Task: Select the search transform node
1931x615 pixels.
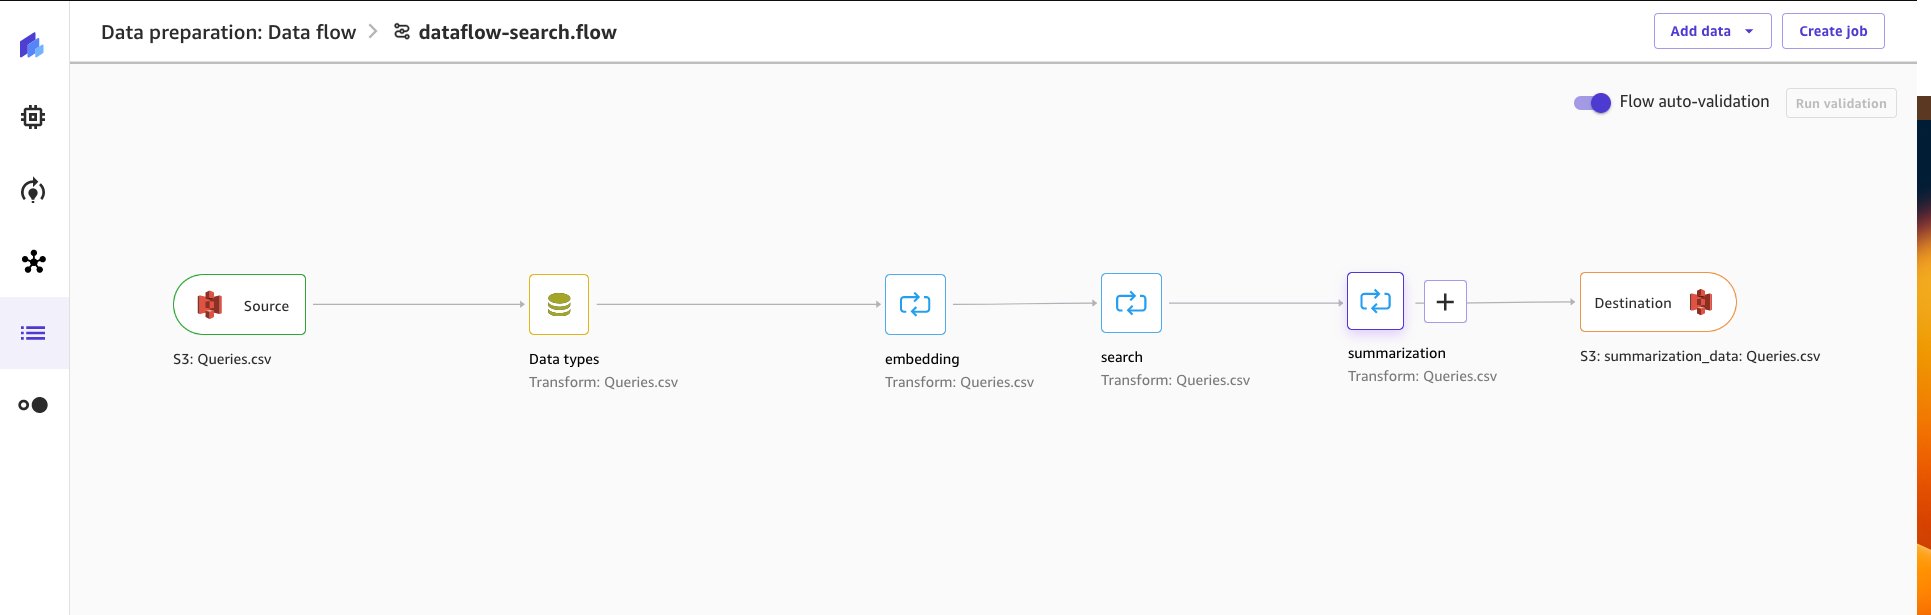Action: click(1131, 303)
